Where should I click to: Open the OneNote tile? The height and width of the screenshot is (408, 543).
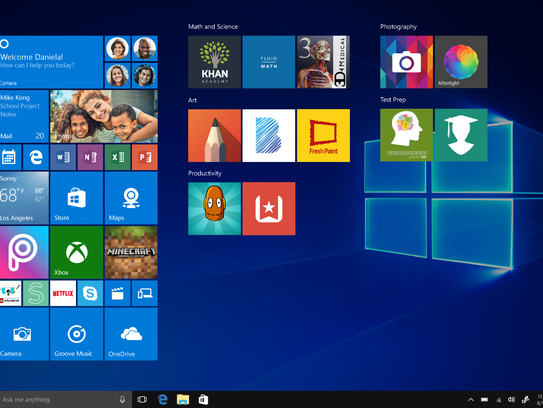pos(90,157)
